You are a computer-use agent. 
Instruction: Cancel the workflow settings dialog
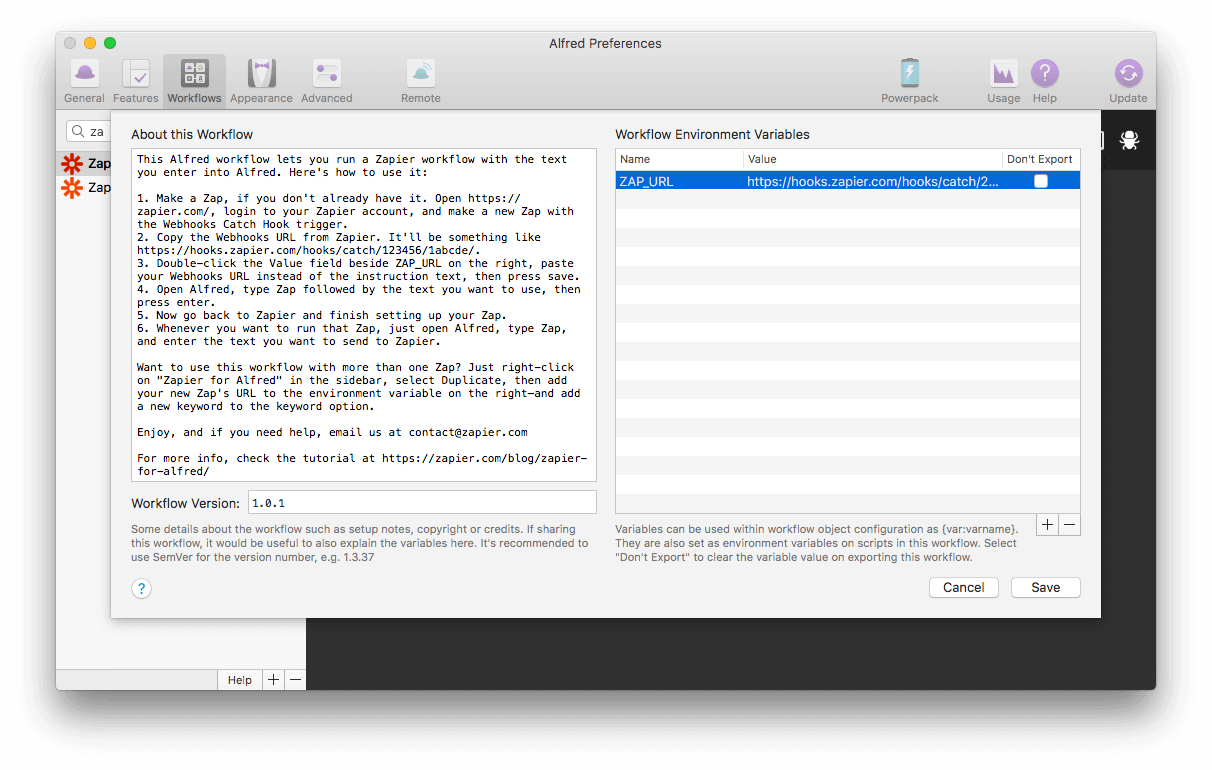[x=963, y=587]
